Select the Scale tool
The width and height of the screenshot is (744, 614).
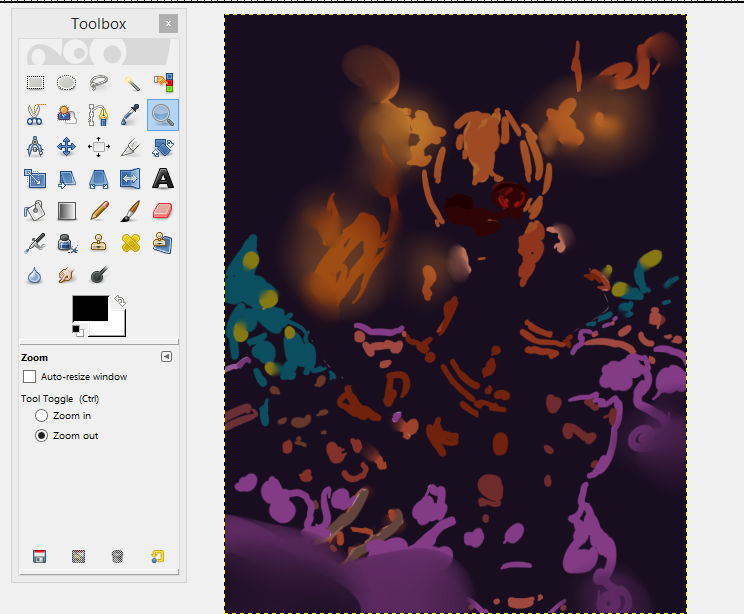pyautogui.click(x=35, y=179)
